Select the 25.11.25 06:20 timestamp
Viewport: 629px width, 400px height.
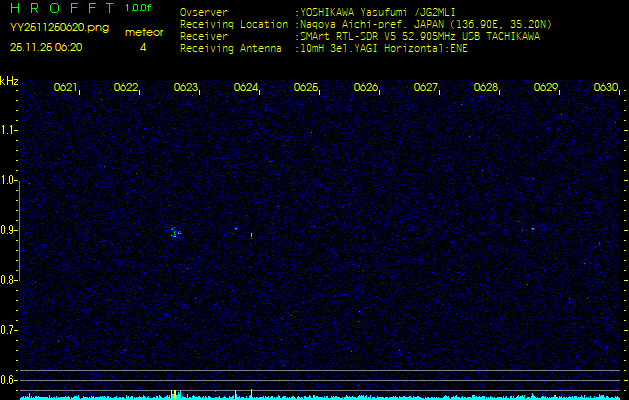[46, 47]
